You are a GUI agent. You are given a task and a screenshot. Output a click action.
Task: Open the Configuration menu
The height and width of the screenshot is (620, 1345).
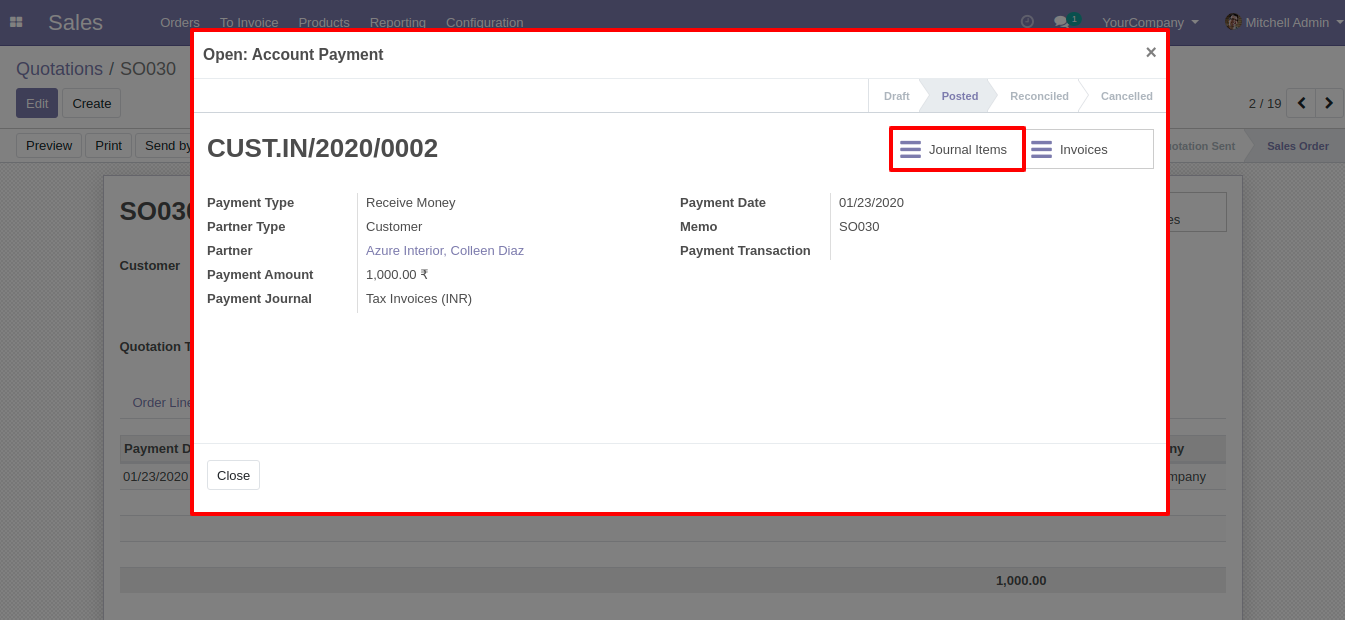pos(485,22)
